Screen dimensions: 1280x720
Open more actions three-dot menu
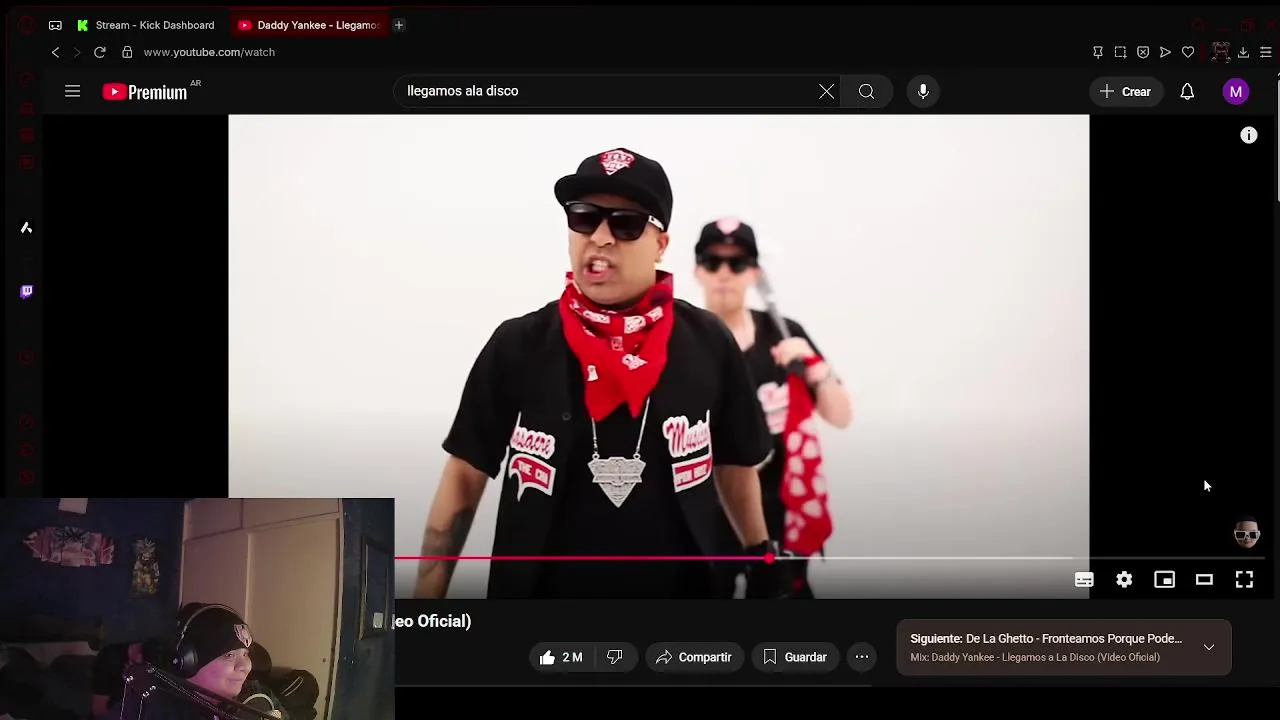point(862,657)
